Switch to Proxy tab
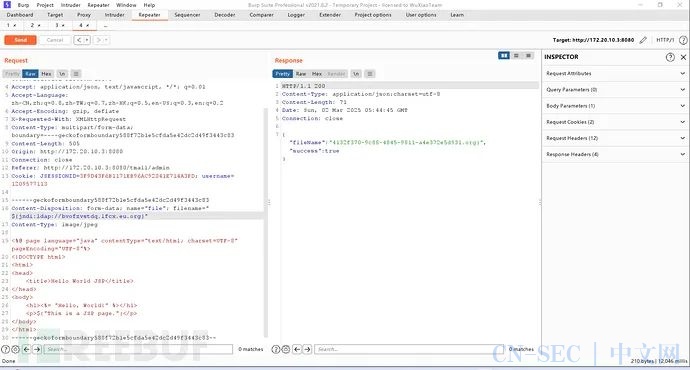 click(84, 15)
